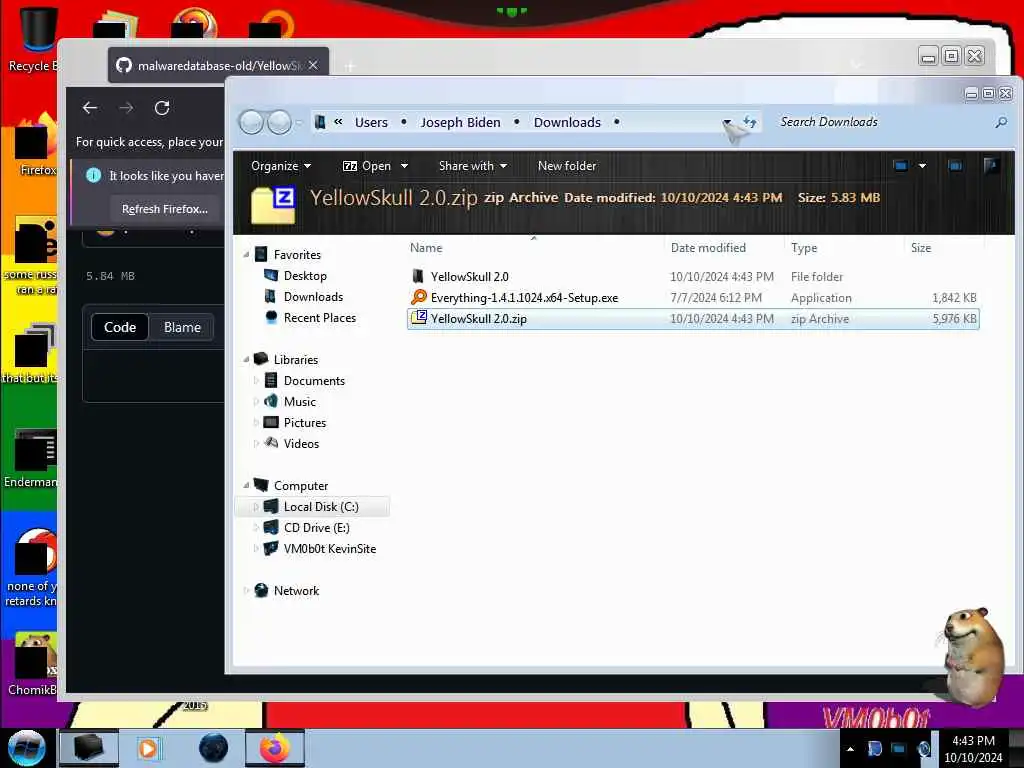Open the Share with menu
The image size is (1024, 768).
[x=473, y=166]
